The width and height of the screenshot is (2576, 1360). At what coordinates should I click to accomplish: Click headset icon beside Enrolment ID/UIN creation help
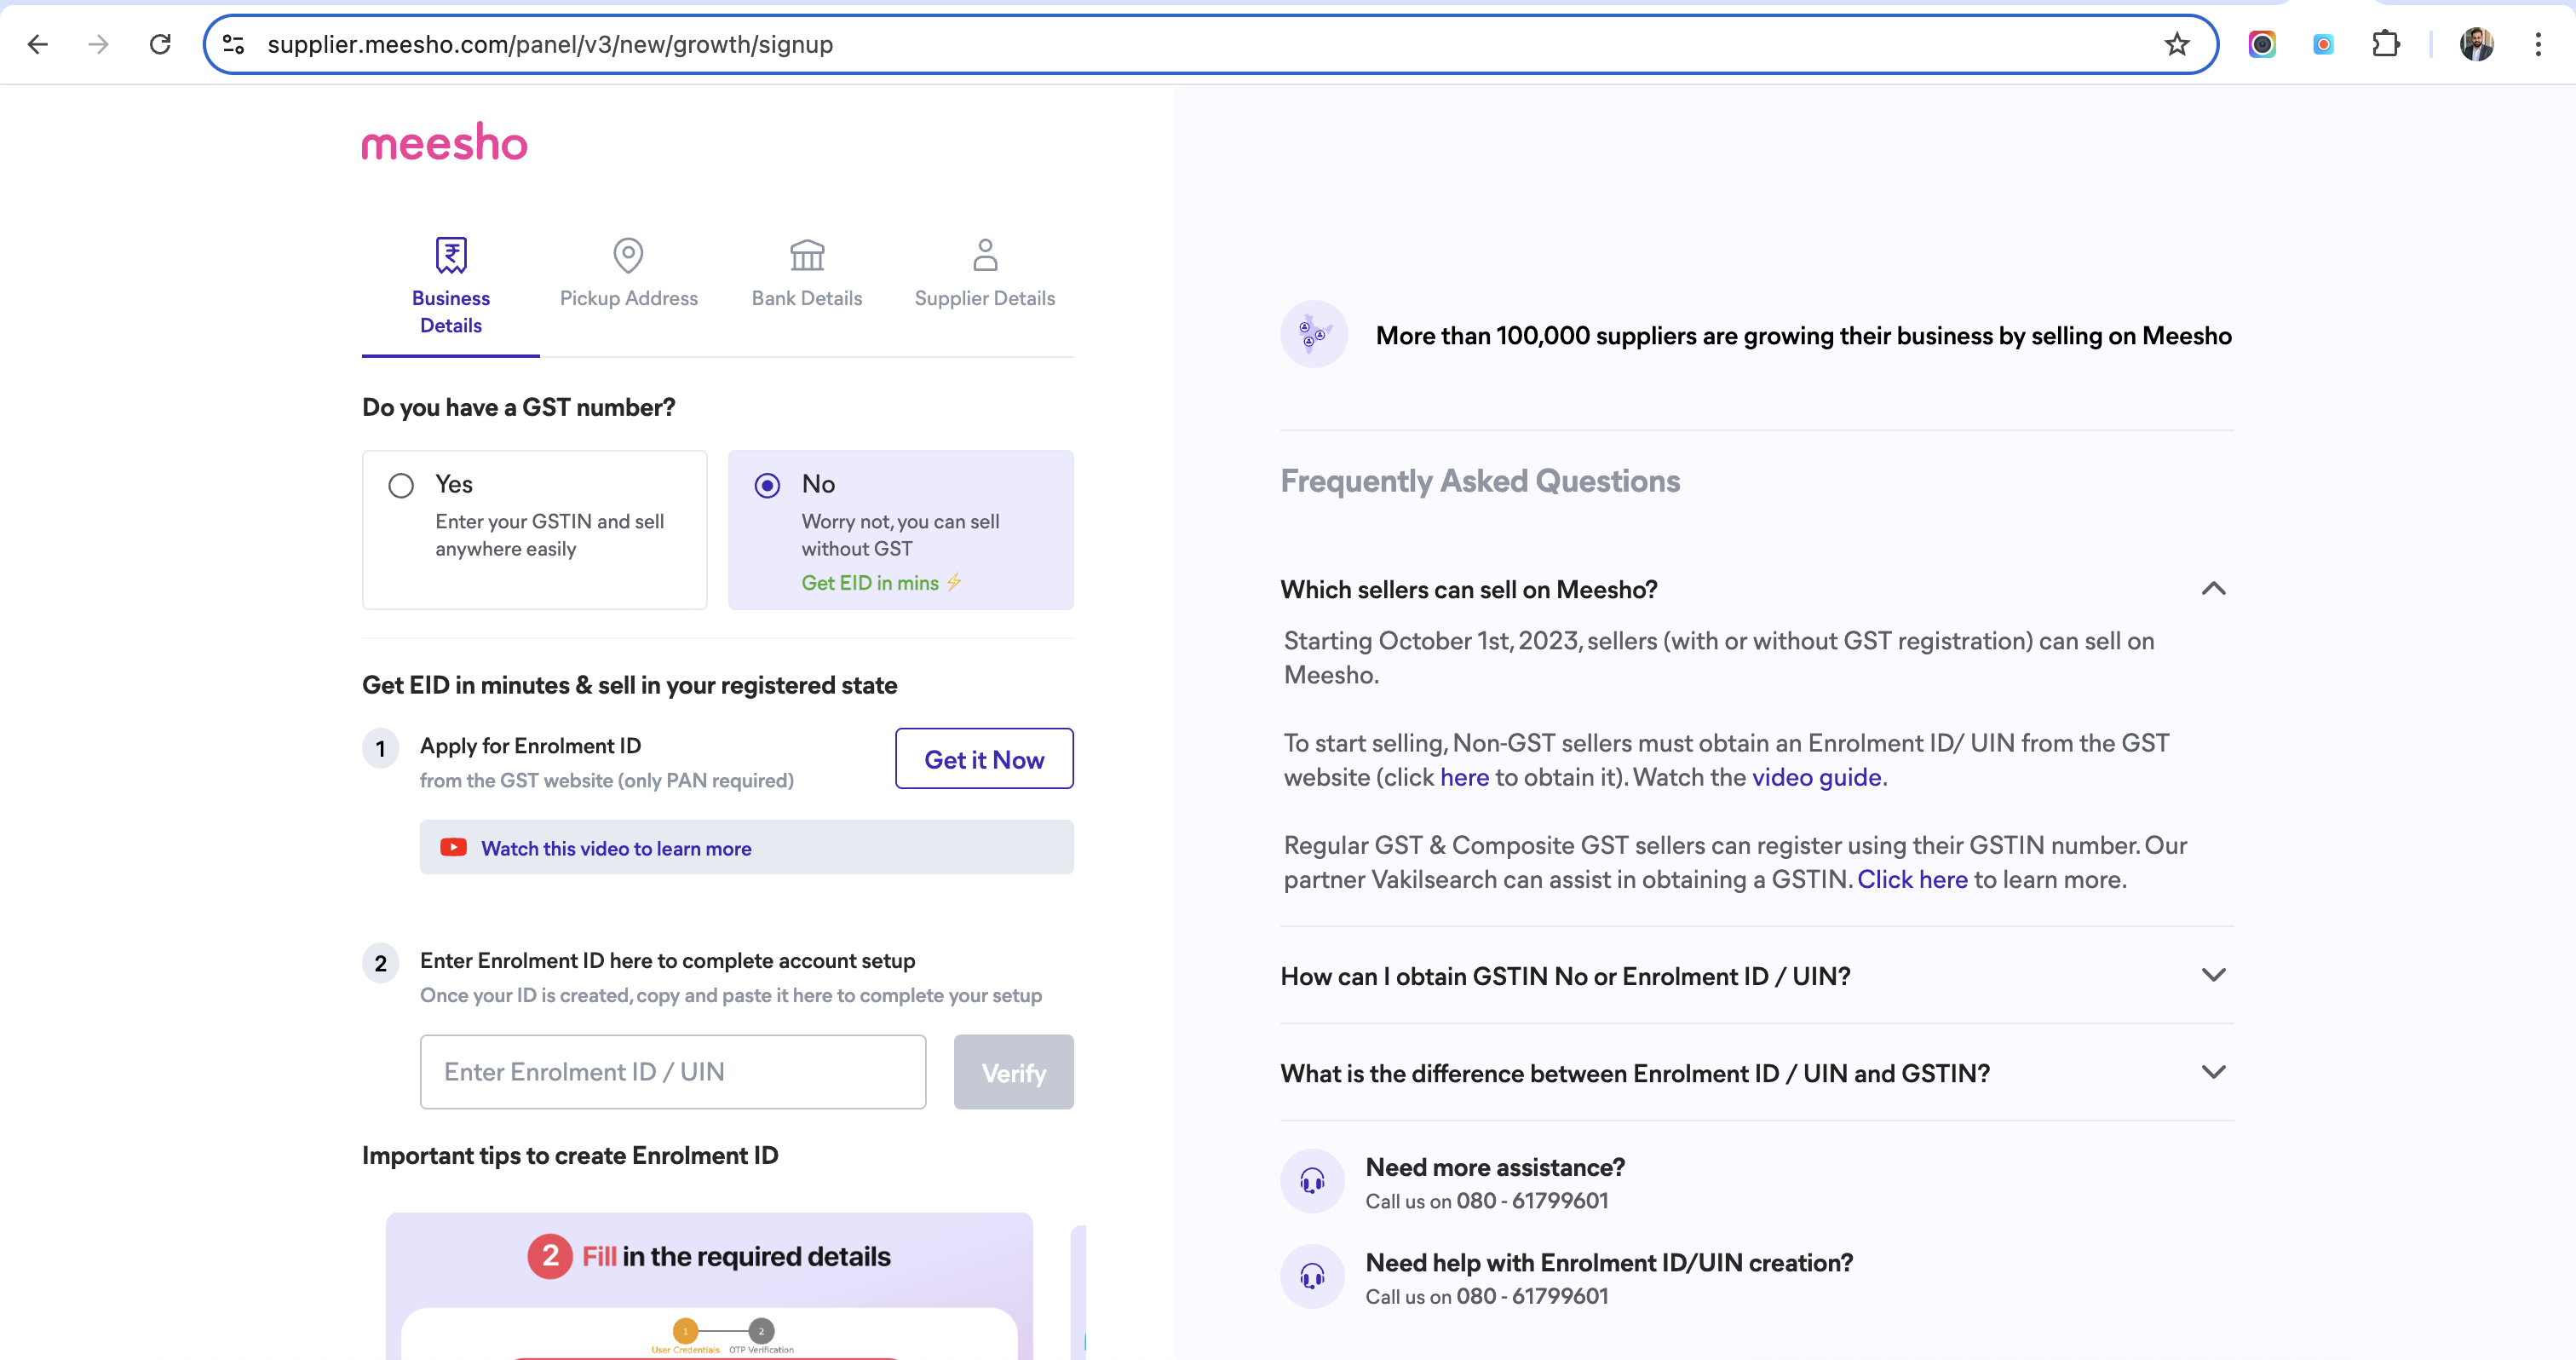[x=1312, y=1276]
